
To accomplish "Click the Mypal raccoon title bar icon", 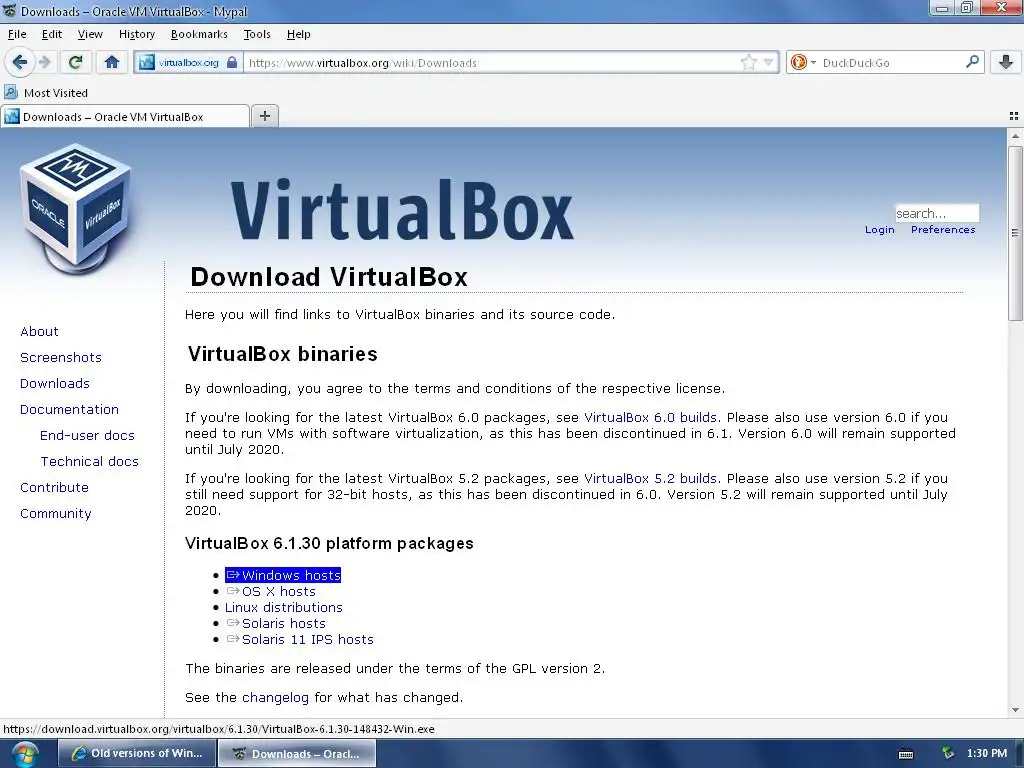I will click(x=9, y=10).
